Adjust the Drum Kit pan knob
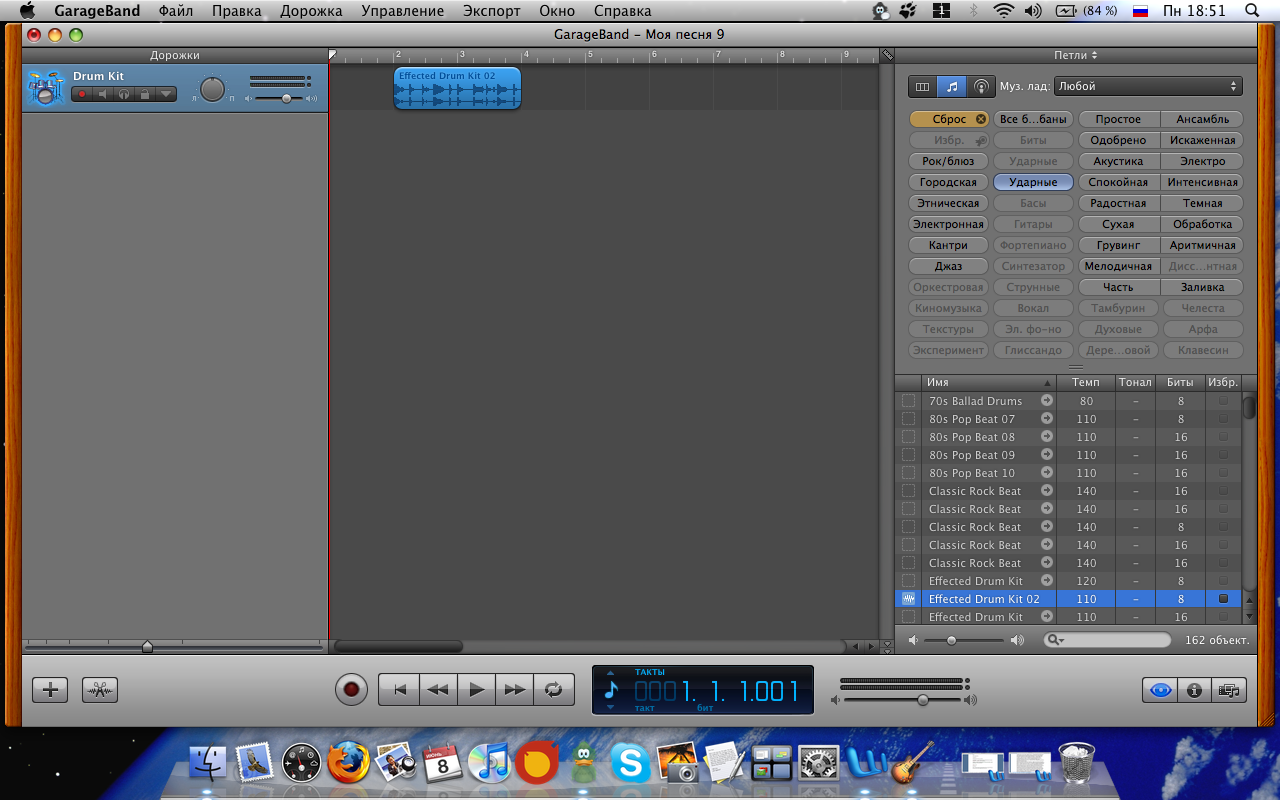This screenshot has height=800, width=1280. point(213,89)
